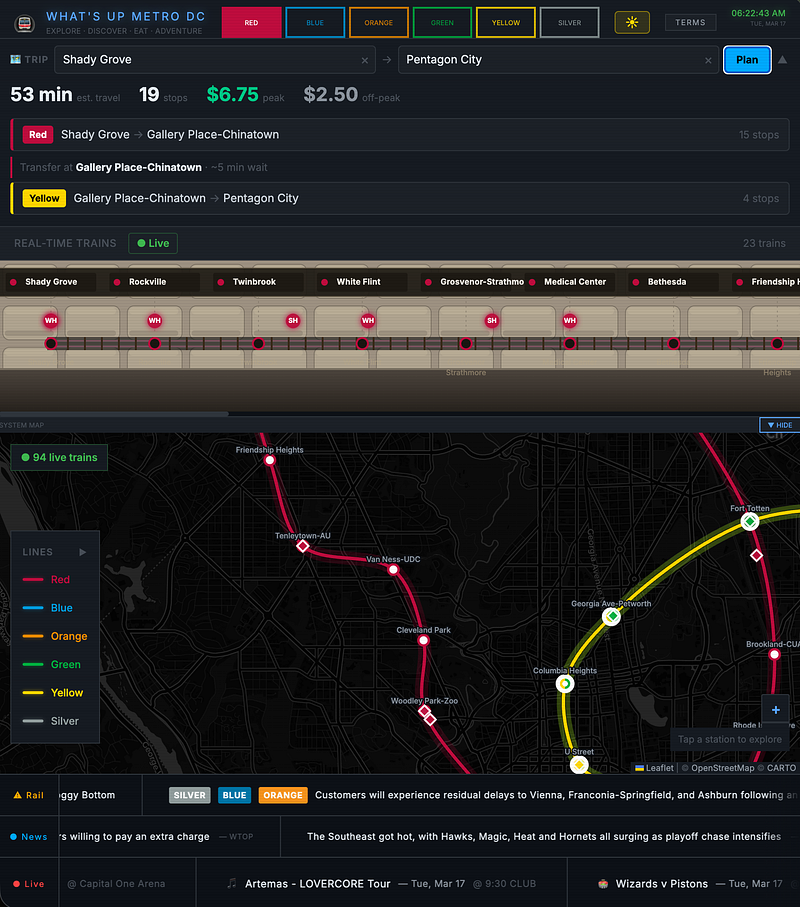Click the trip map icon beside TRIP
This screenshot has width=800, height=907.
tap(16, 59)
